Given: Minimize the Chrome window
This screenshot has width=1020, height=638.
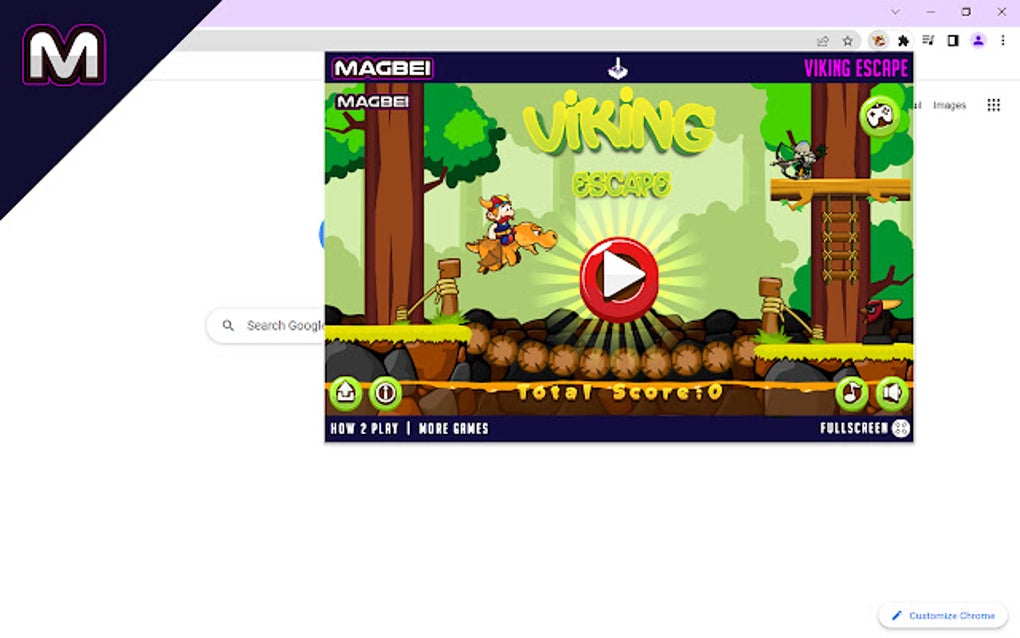Looking at the screenshot, I should [930, 12].
